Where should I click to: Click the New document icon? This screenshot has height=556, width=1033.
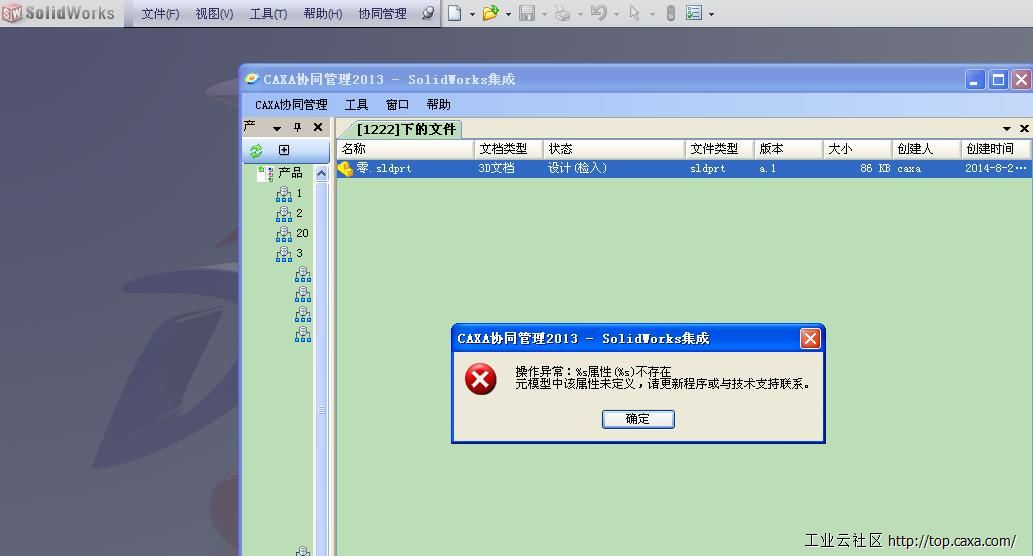pos(455,13)
